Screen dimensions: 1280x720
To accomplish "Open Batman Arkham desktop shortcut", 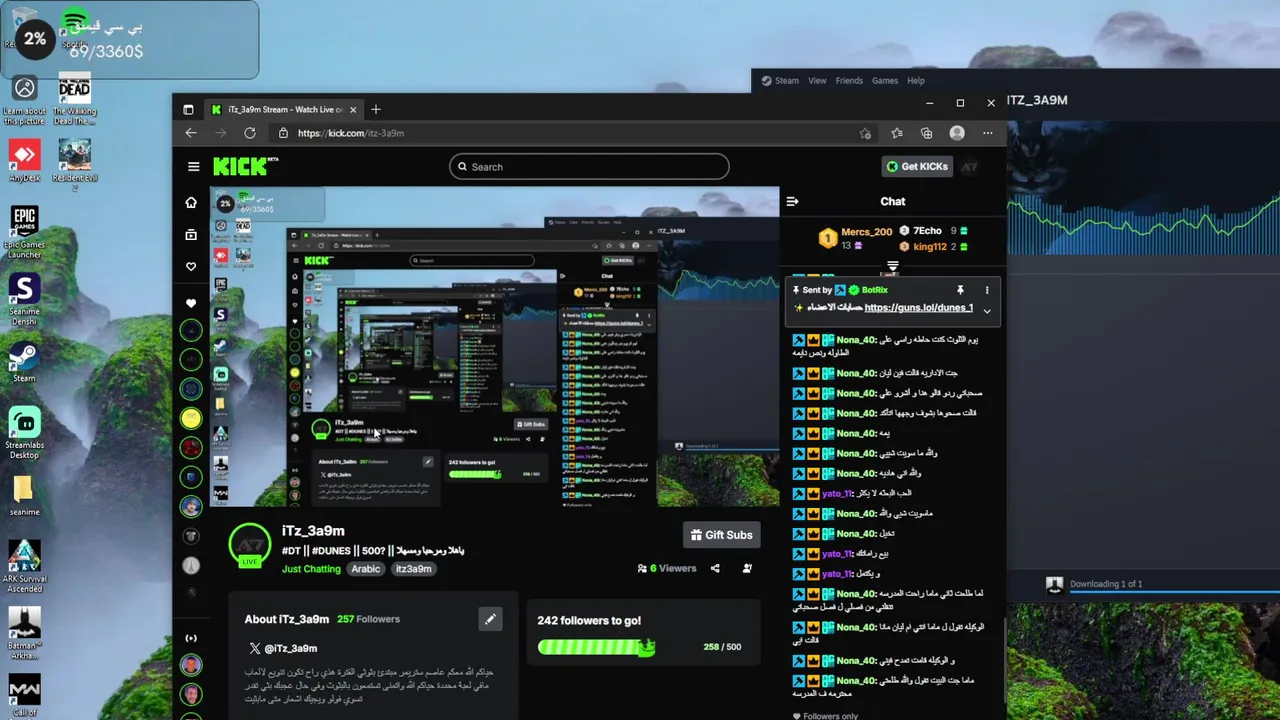I will point(24,631).
